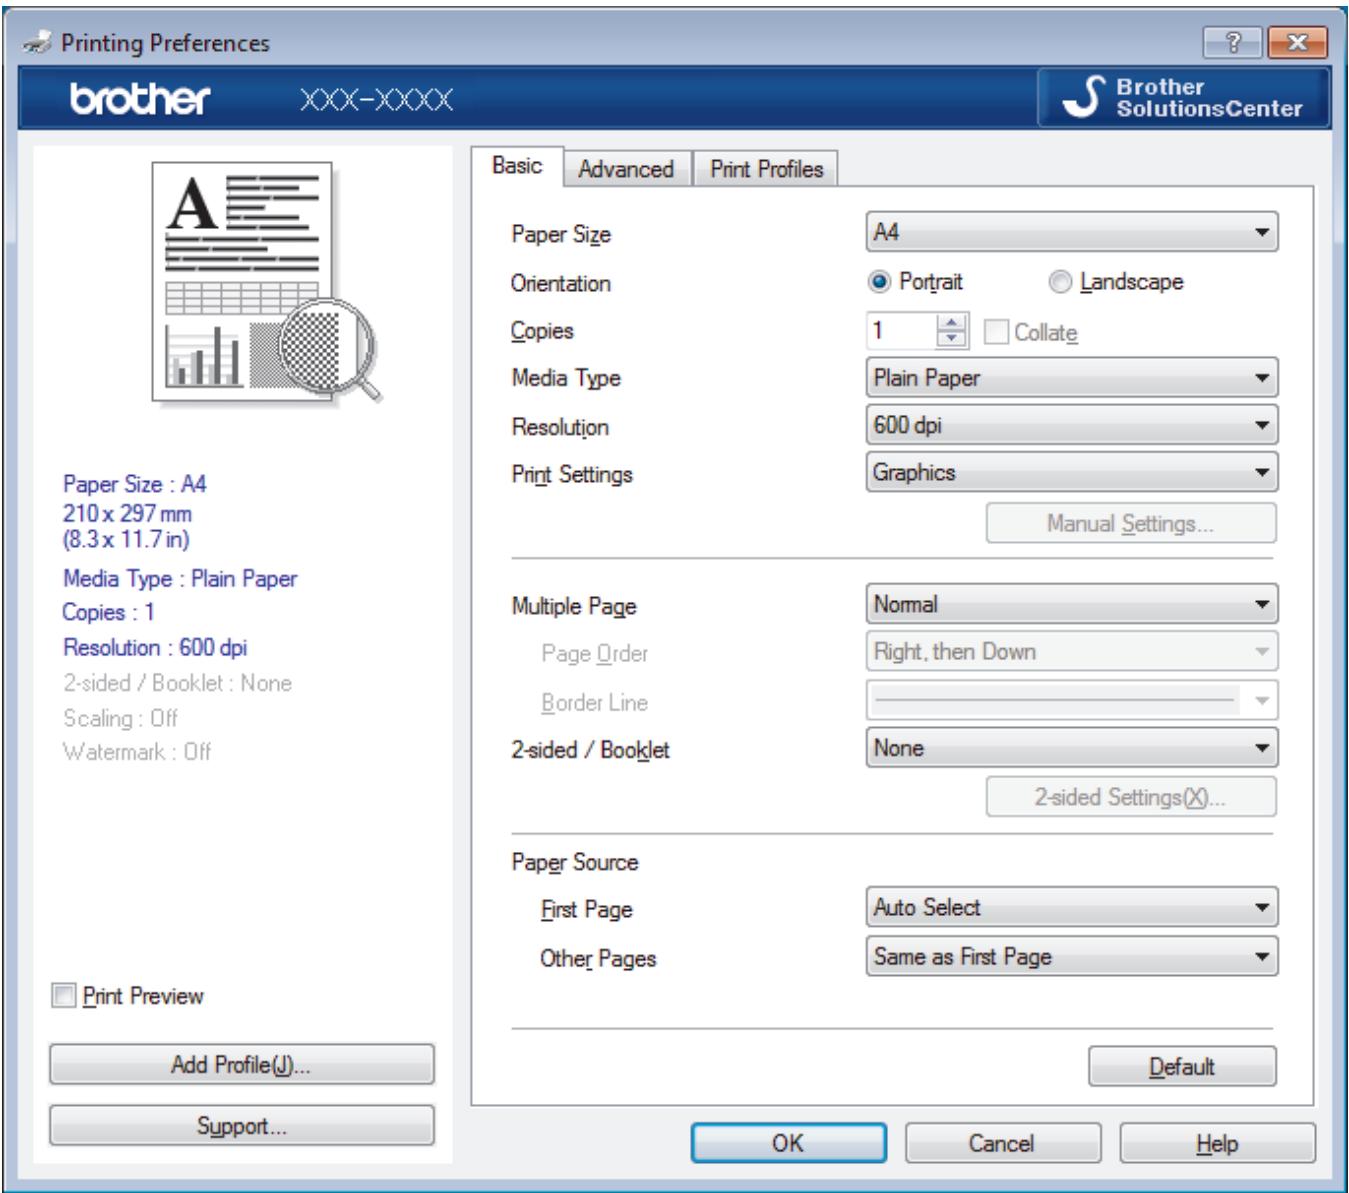Click the Manual Settings button
The width and height of the screenshot is (1349, 1193).
(1131, 523)
